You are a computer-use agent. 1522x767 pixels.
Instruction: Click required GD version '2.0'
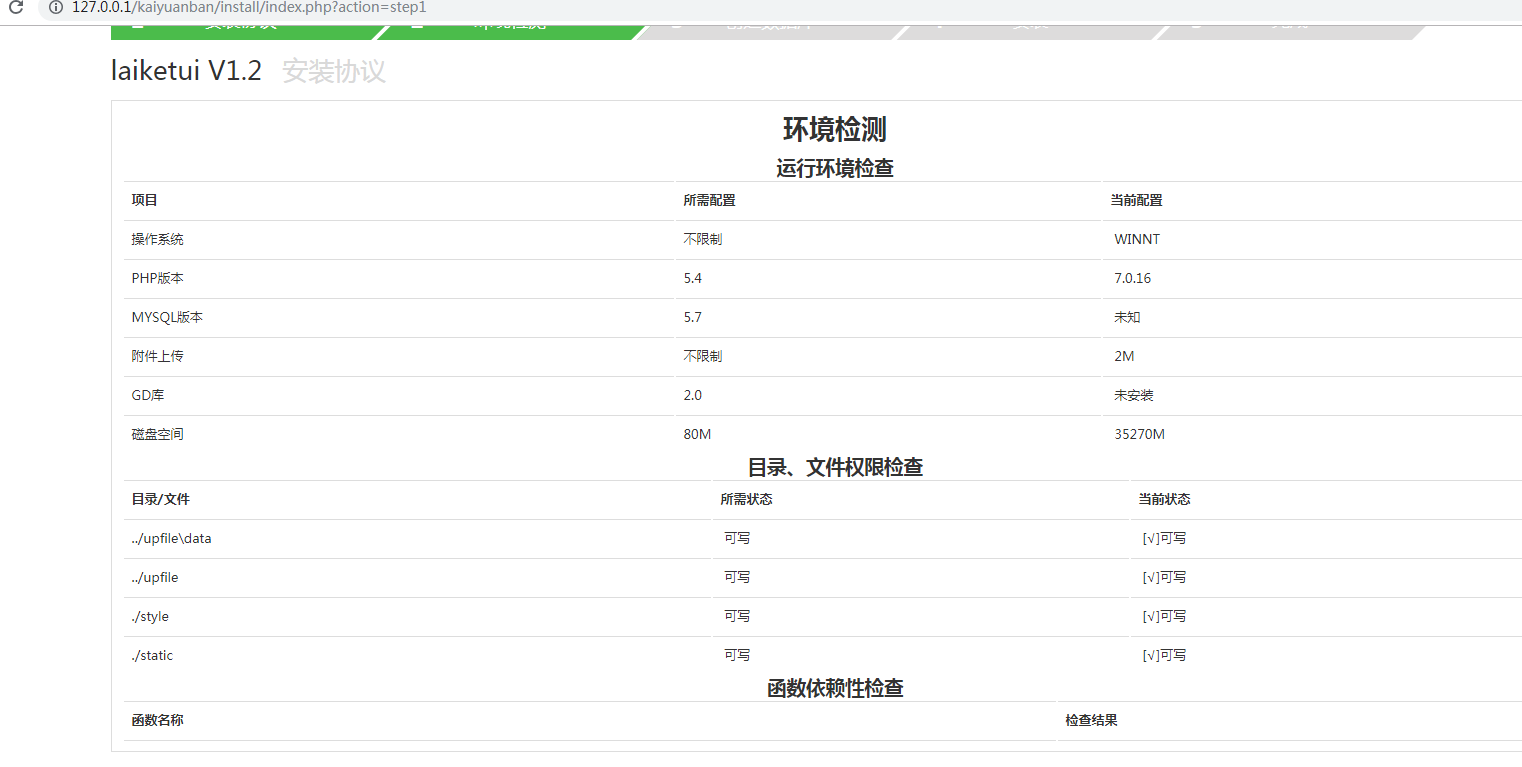click(693, 395)
